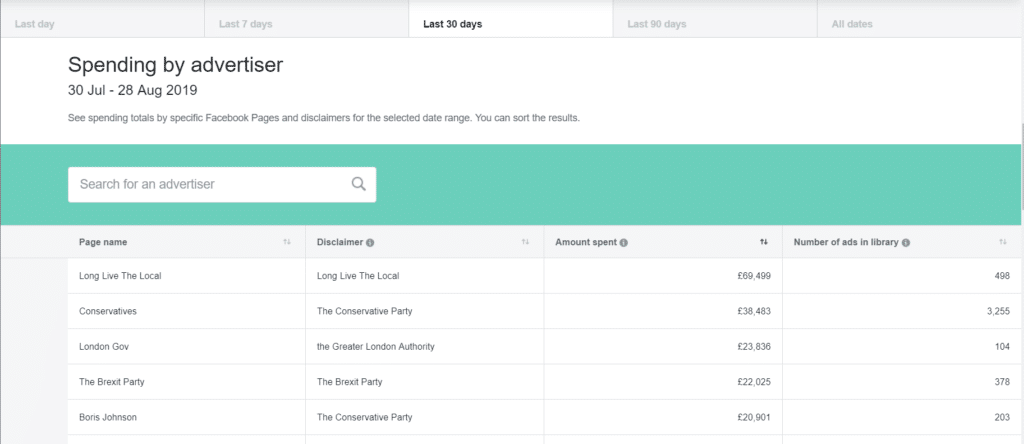Focus the Search for an advertiser field
Screen dimensions: 1024x444
pos(222,184)
